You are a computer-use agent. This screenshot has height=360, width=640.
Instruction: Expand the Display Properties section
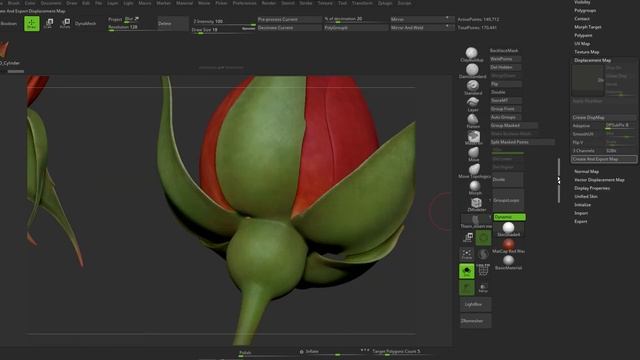(x=592, y=188)
